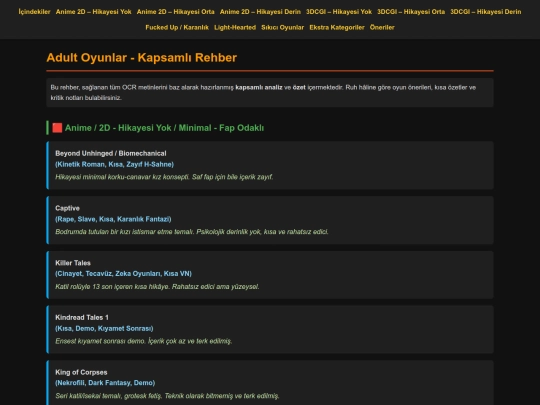Image resolution: width=540 pixels, height=405 pixels.
Task: Select the Killer Tales card title
Action: 73,263
